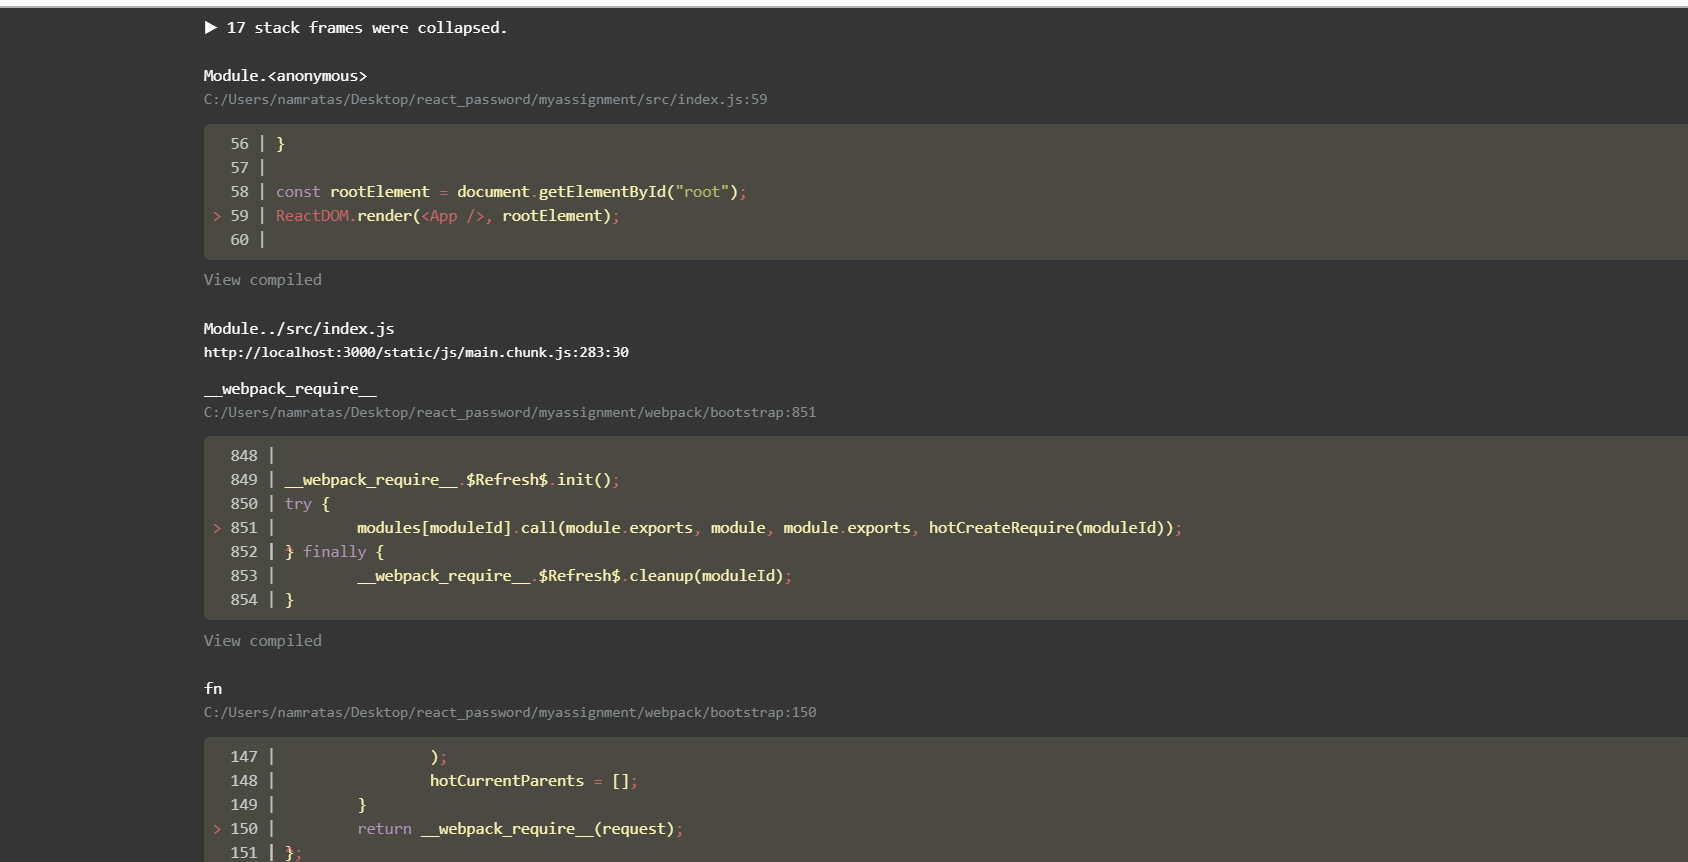Click the fn frame title
The image size is (1688, 862).
[x=213, y=689]
